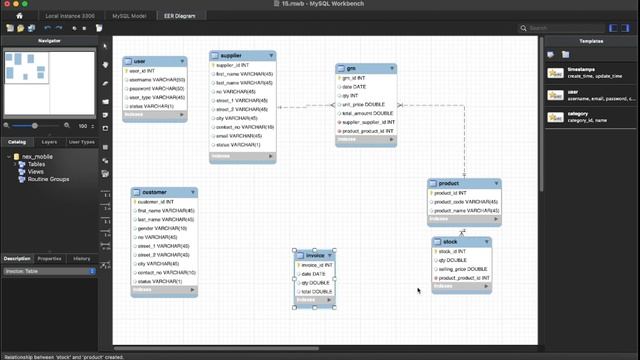
Task: Expand the Tables node in catalog tree
Action: coord(15,164)
